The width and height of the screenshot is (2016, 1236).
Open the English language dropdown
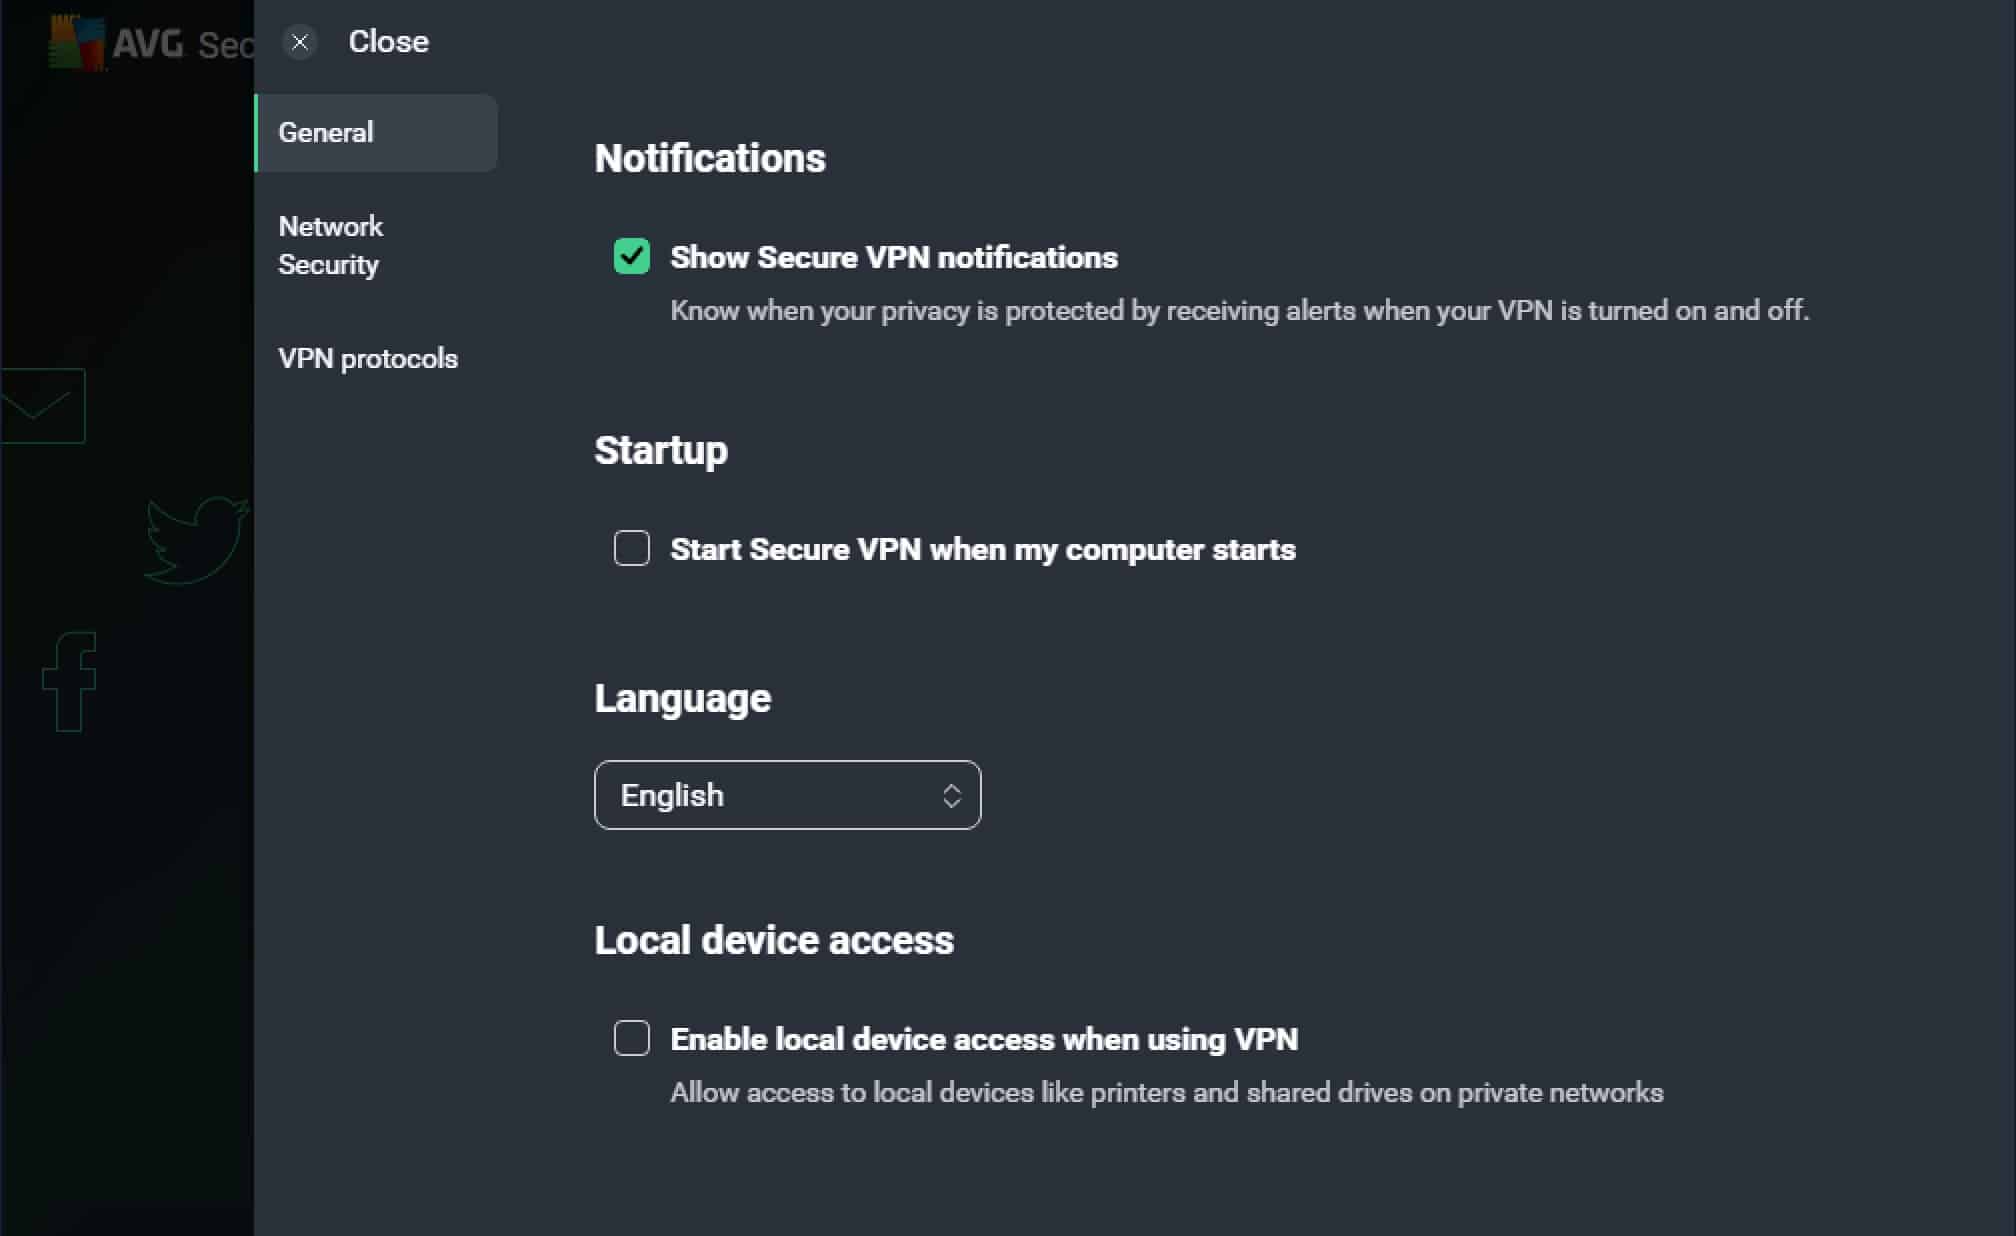788,795
